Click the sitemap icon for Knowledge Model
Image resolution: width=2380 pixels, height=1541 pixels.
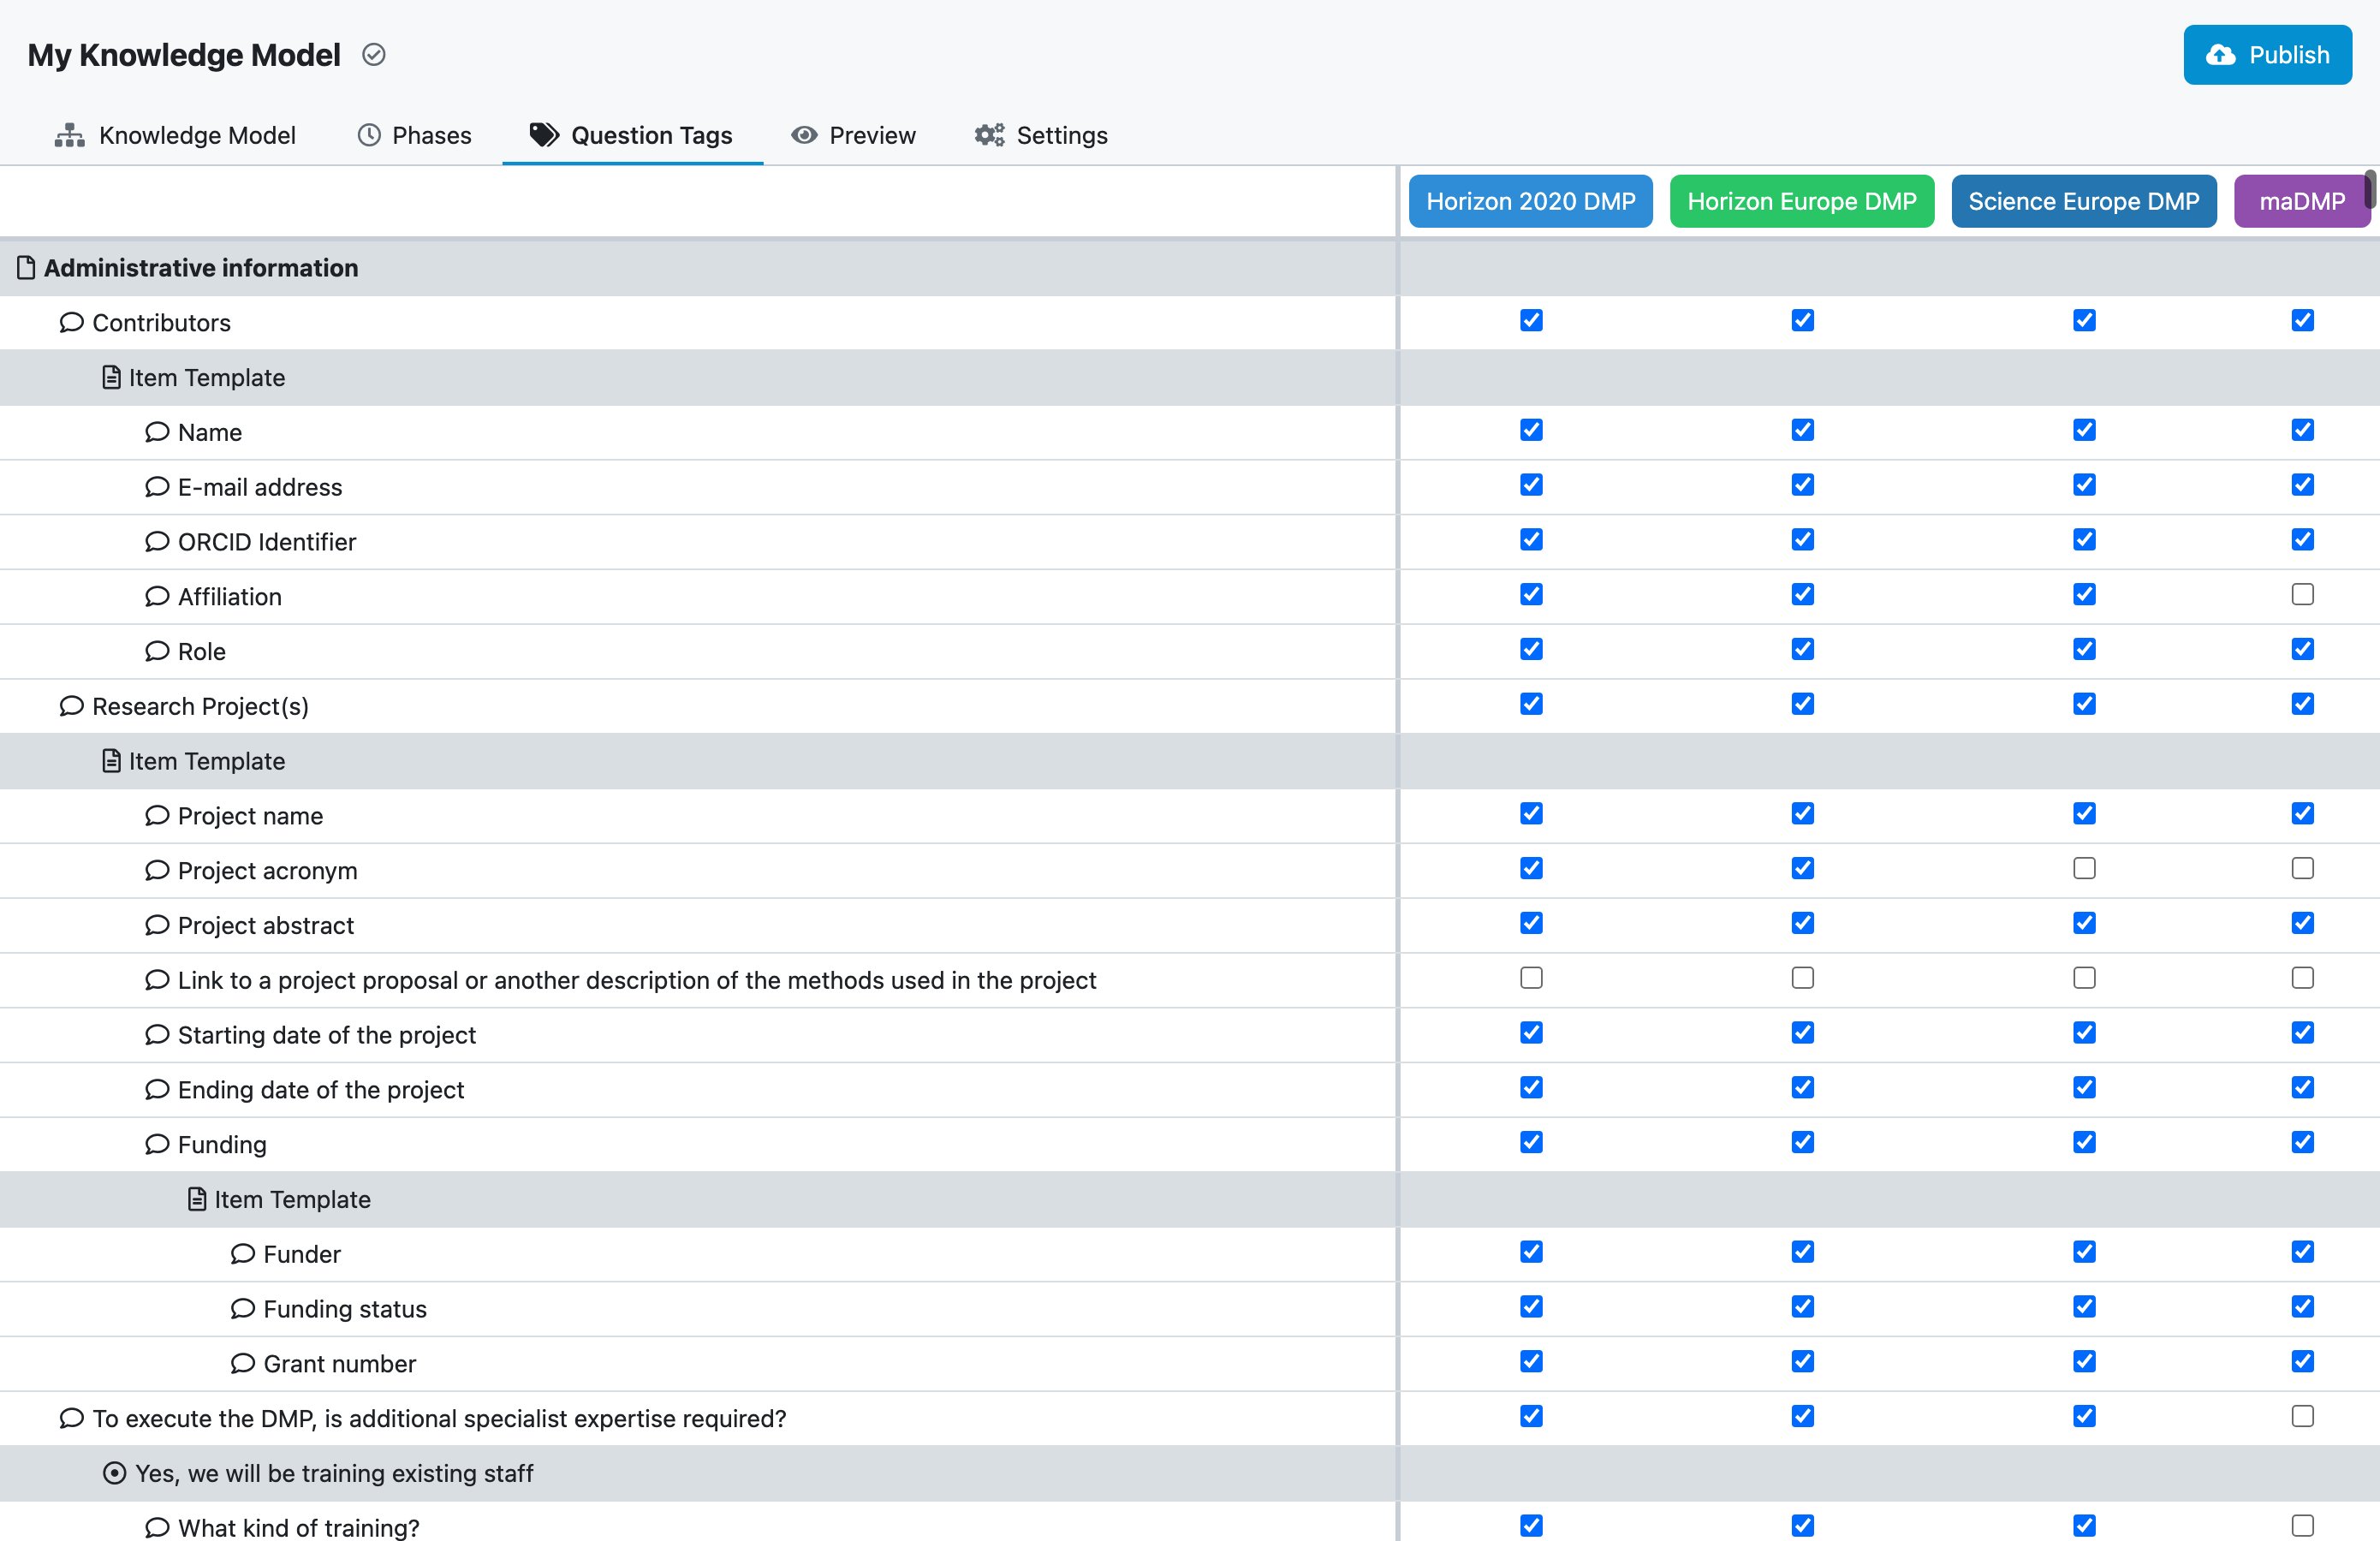[70, 135]
